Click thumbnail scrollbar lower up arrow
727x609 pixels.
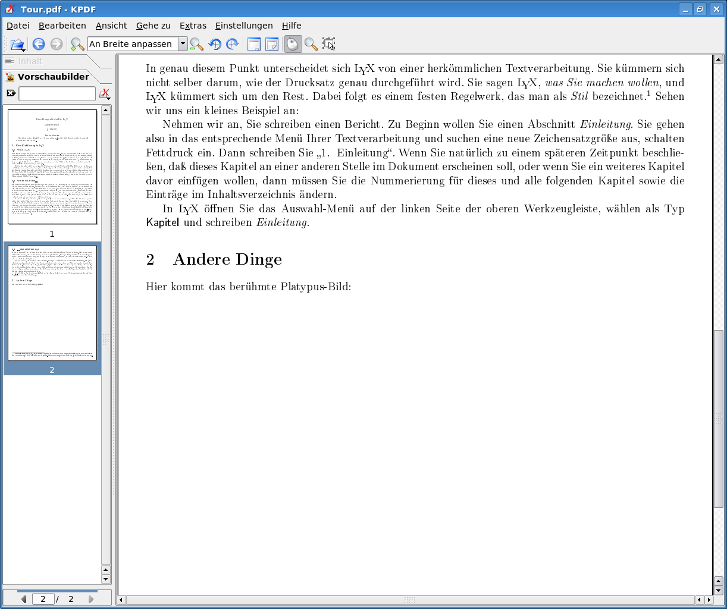click(x=106, y=570)
